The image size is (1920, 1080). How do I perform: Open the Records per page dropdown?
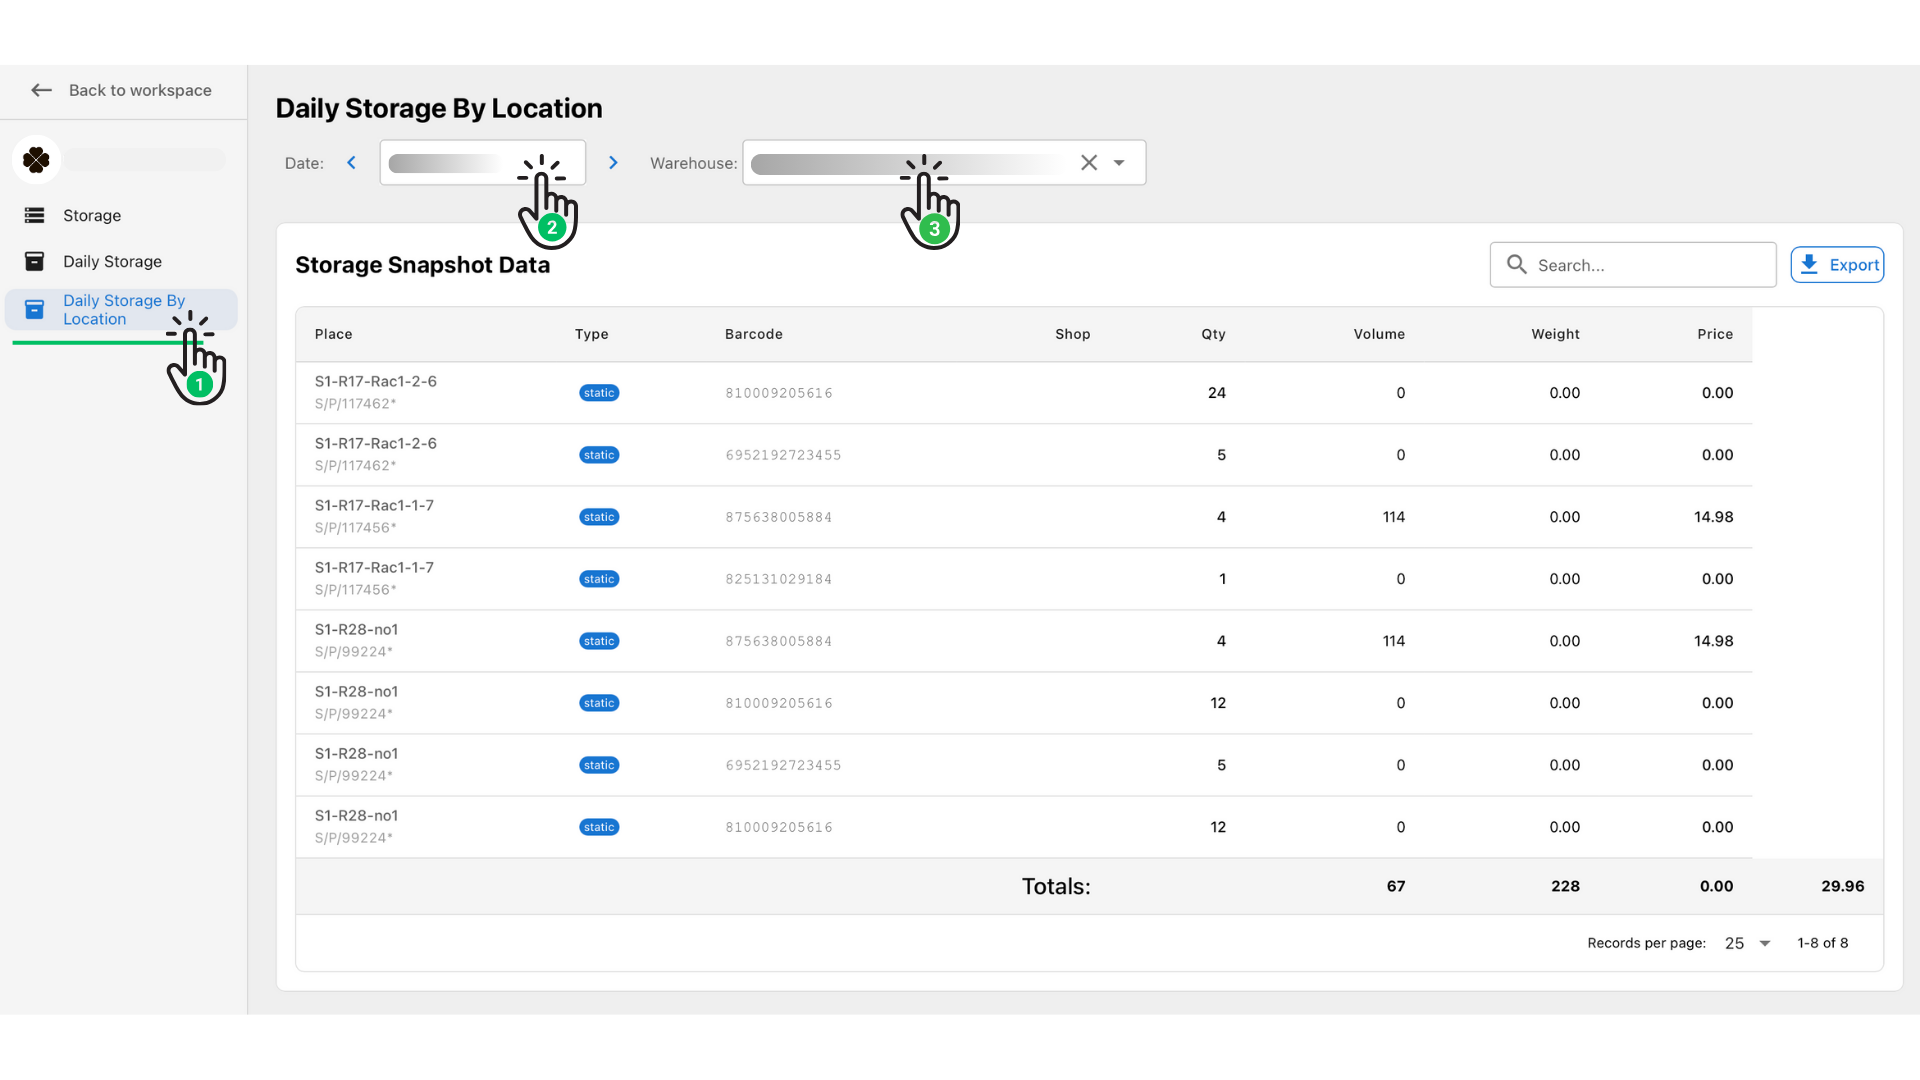[x=1746, y=943]
